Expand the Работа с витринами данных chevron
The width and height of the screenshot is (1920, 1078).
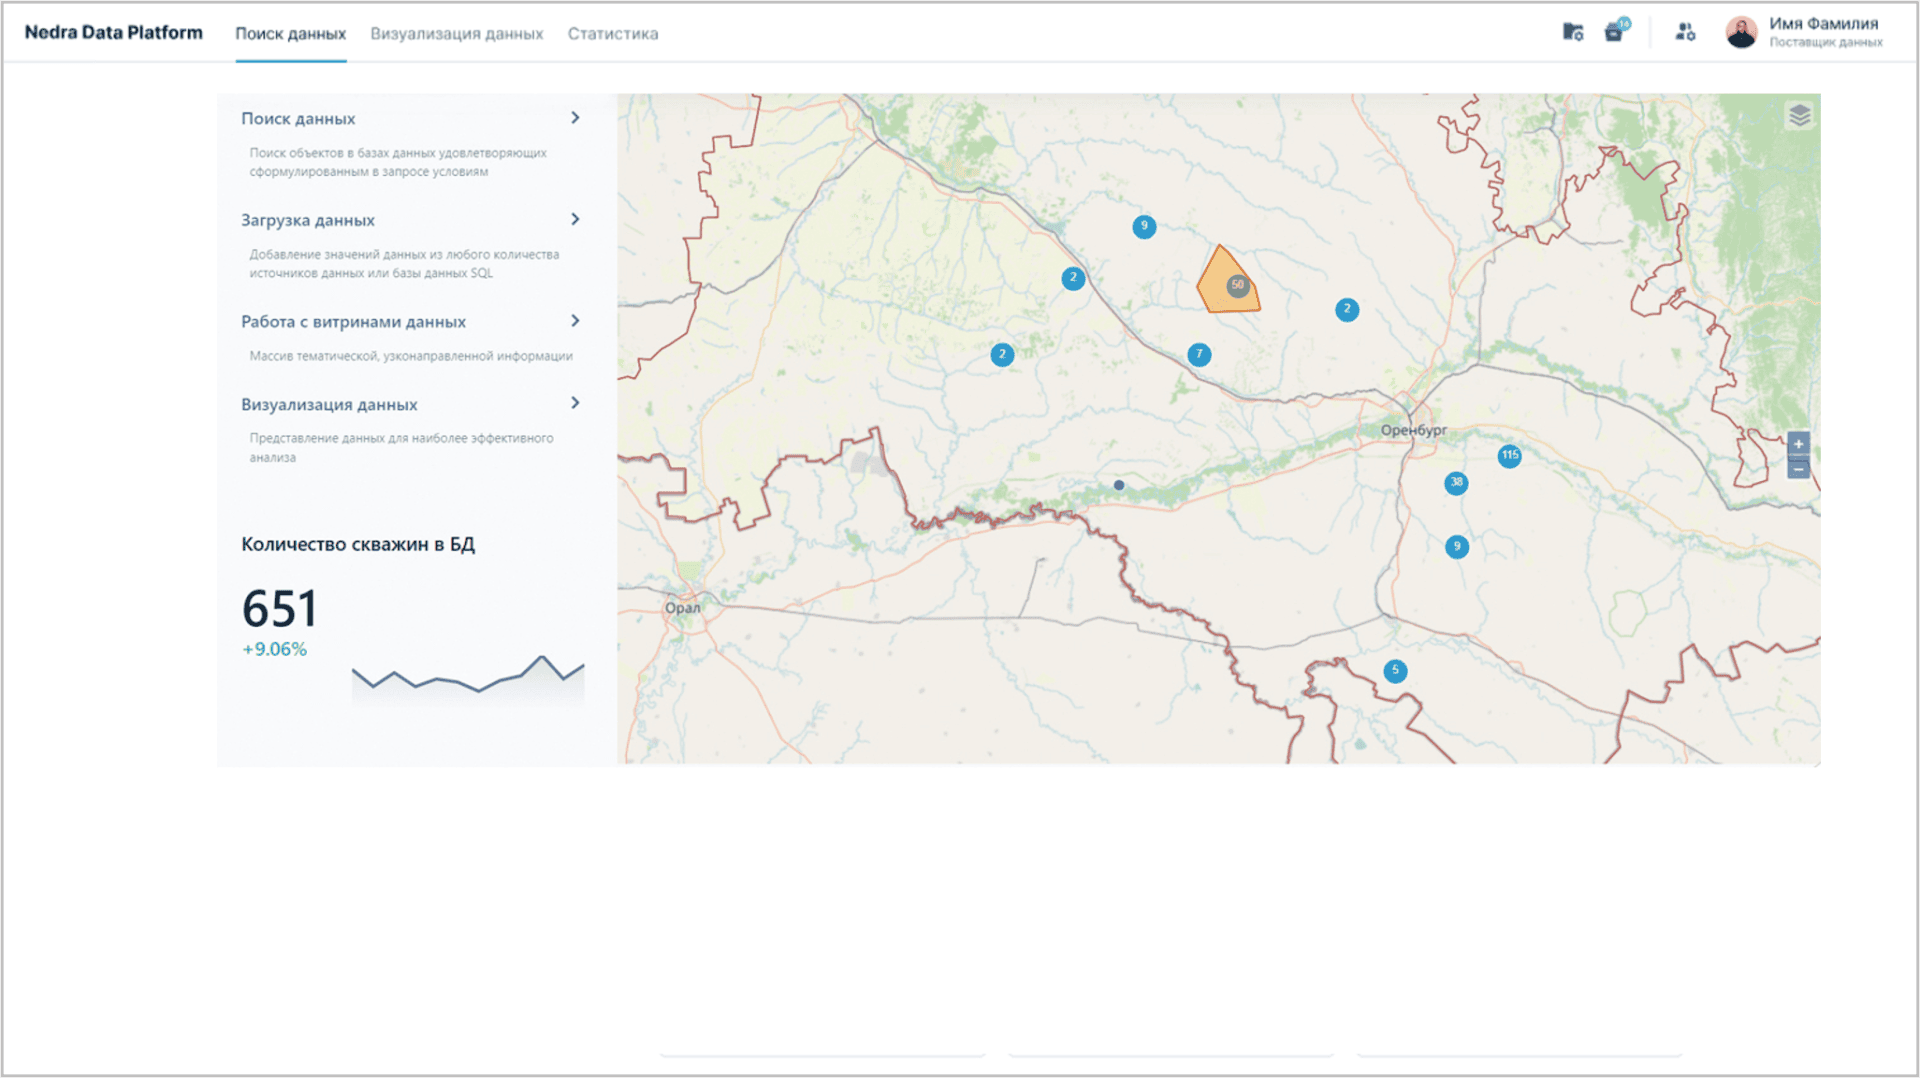[x=575, y=321]
